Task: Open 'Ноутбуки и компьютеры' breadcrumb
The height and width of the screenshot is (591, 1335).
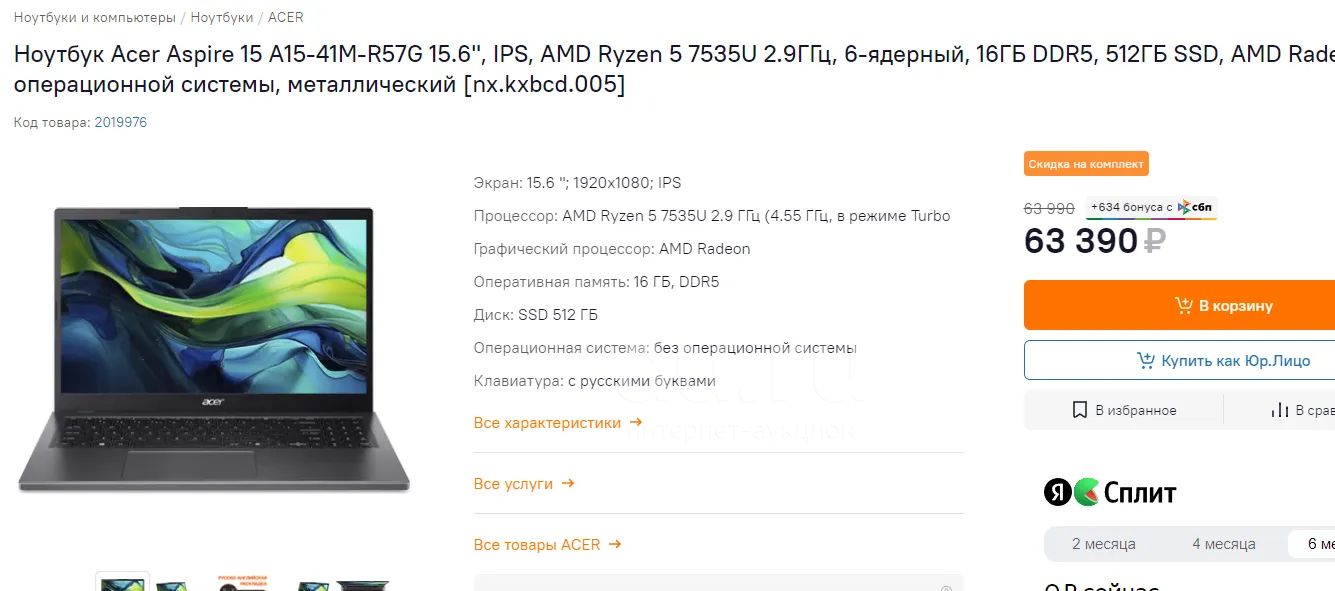Action: click(94, 17)
